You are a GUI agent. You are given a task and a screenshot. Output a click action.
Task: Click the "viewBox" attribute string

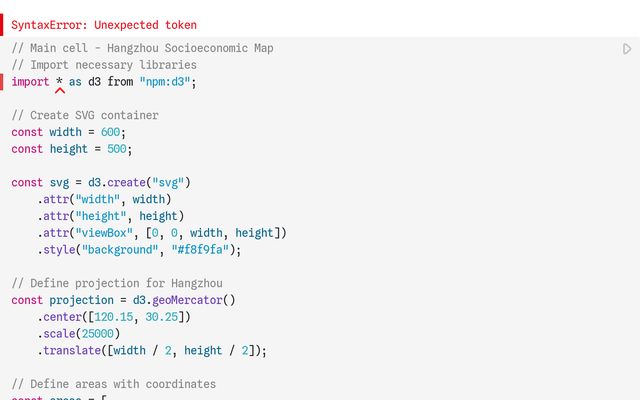click(x=104, y=233)
